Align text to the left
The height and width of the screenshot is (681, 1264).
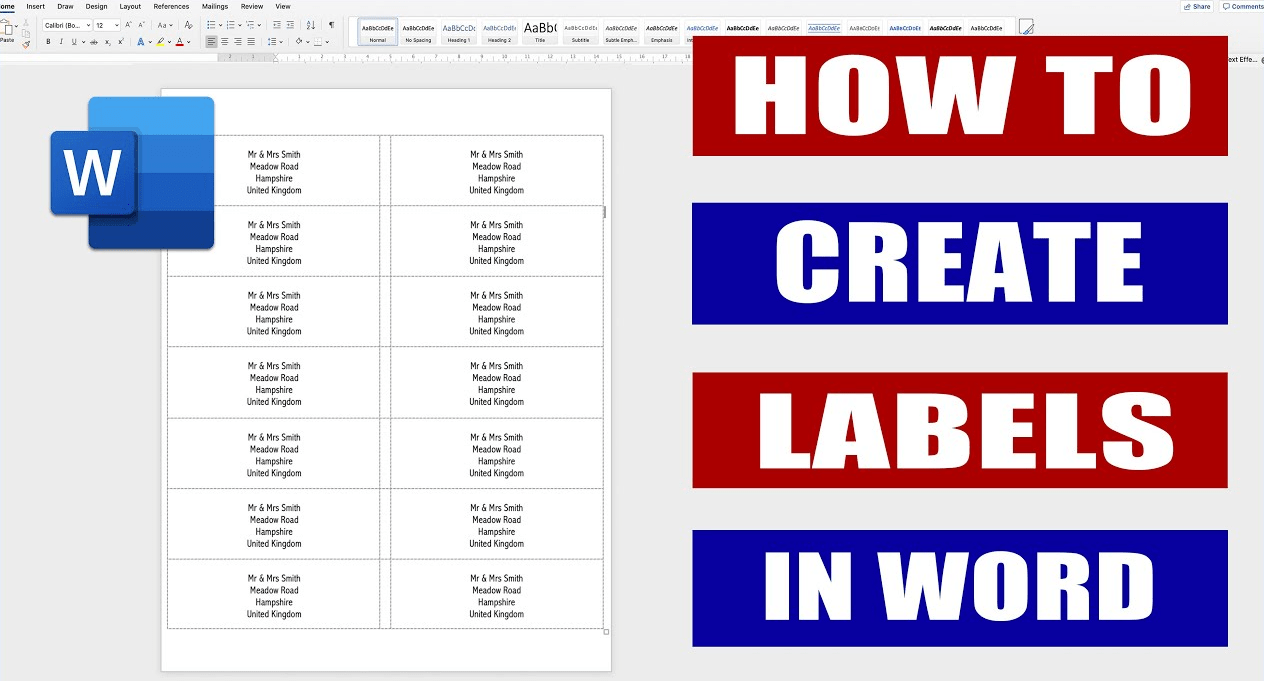[x=211, y=42]
